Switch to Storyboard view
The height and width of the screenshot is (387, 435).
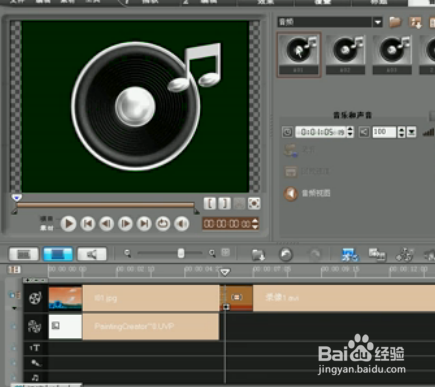[24, 254]
